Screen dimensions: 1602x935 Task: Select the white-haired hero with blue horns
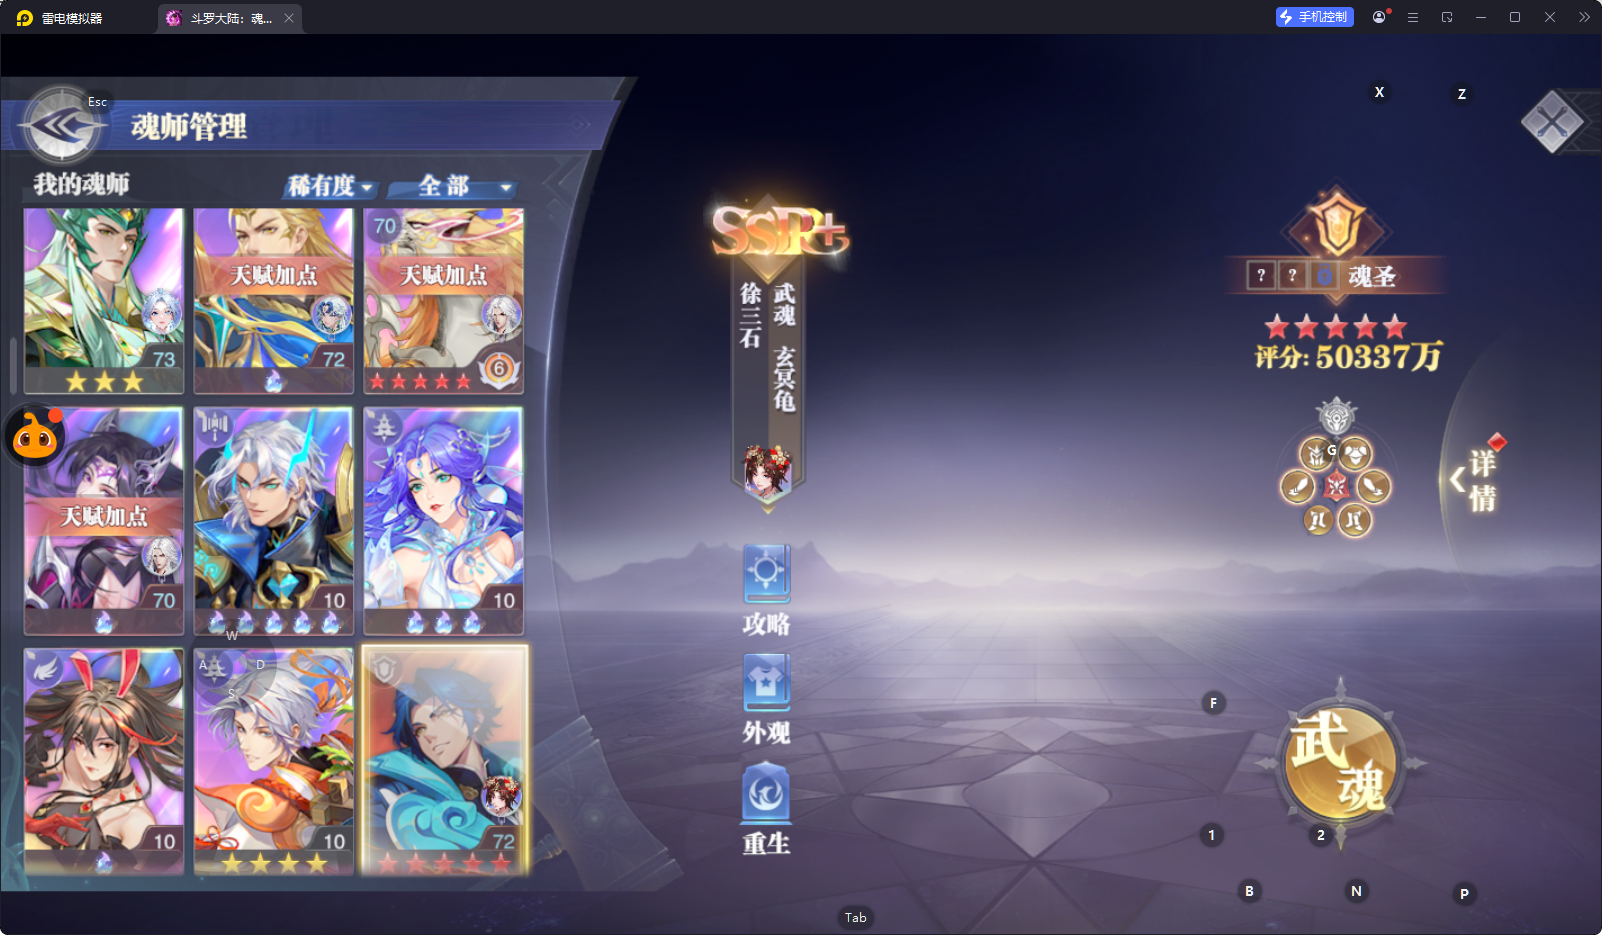tap(274, 521)
